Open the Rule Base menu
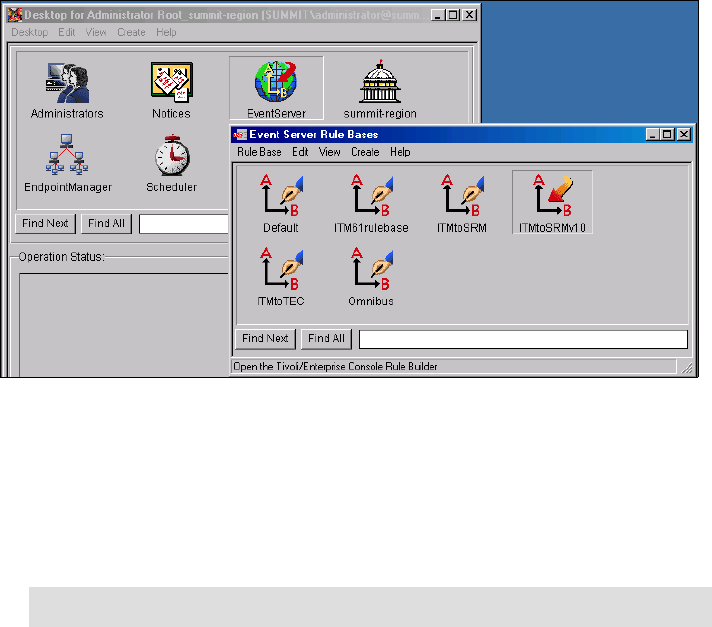The height and width of the screenshot is (627, 712). (x=259, y=152)
